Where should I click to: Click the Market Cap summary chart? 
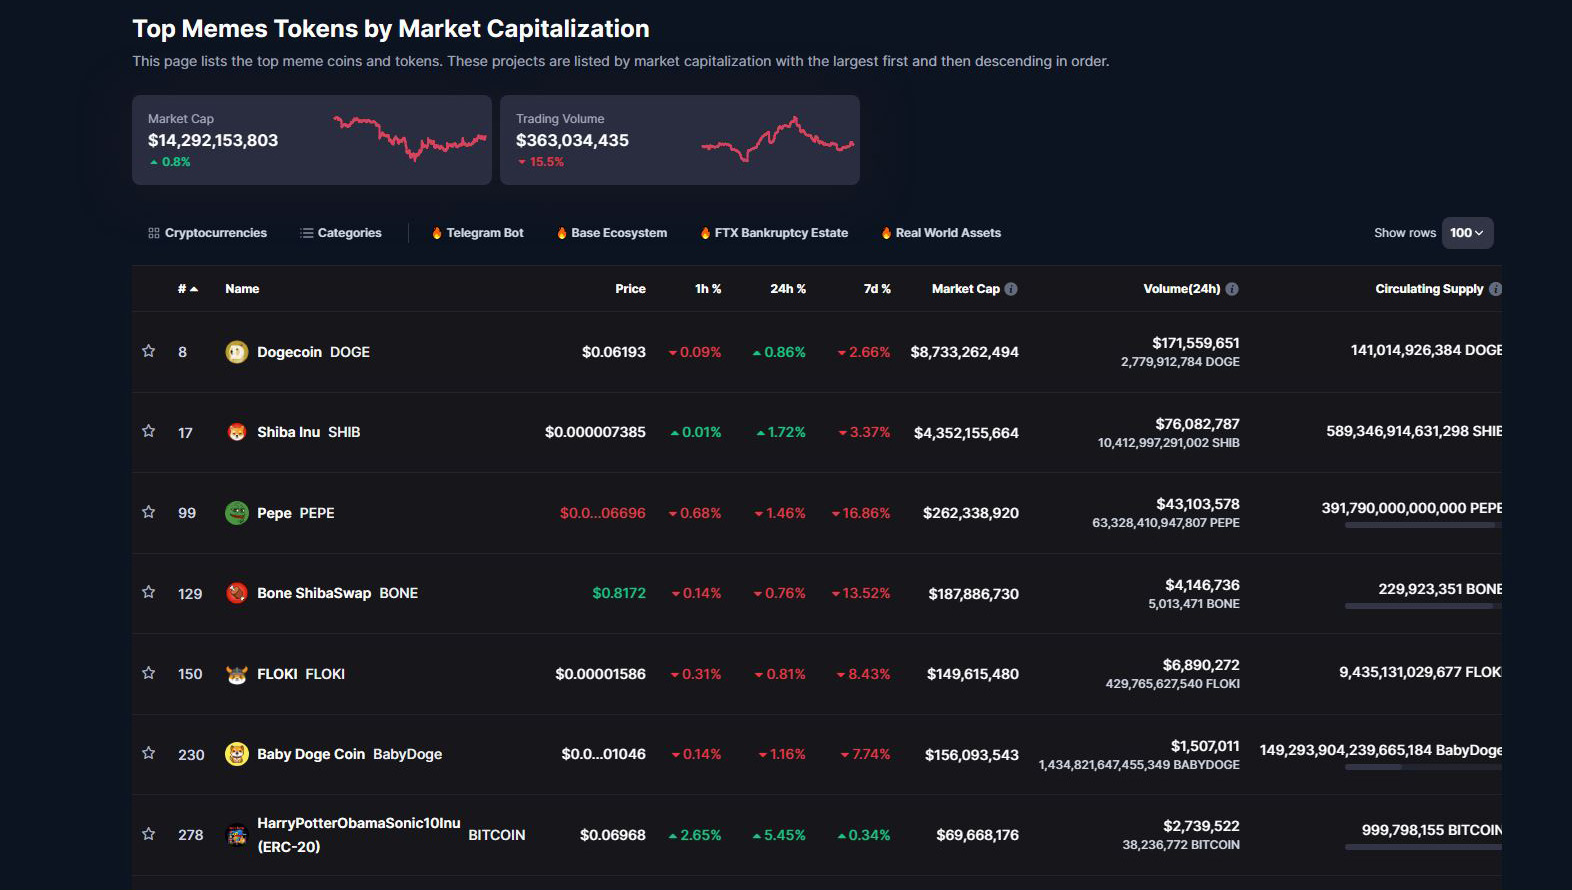pos(410,139)
